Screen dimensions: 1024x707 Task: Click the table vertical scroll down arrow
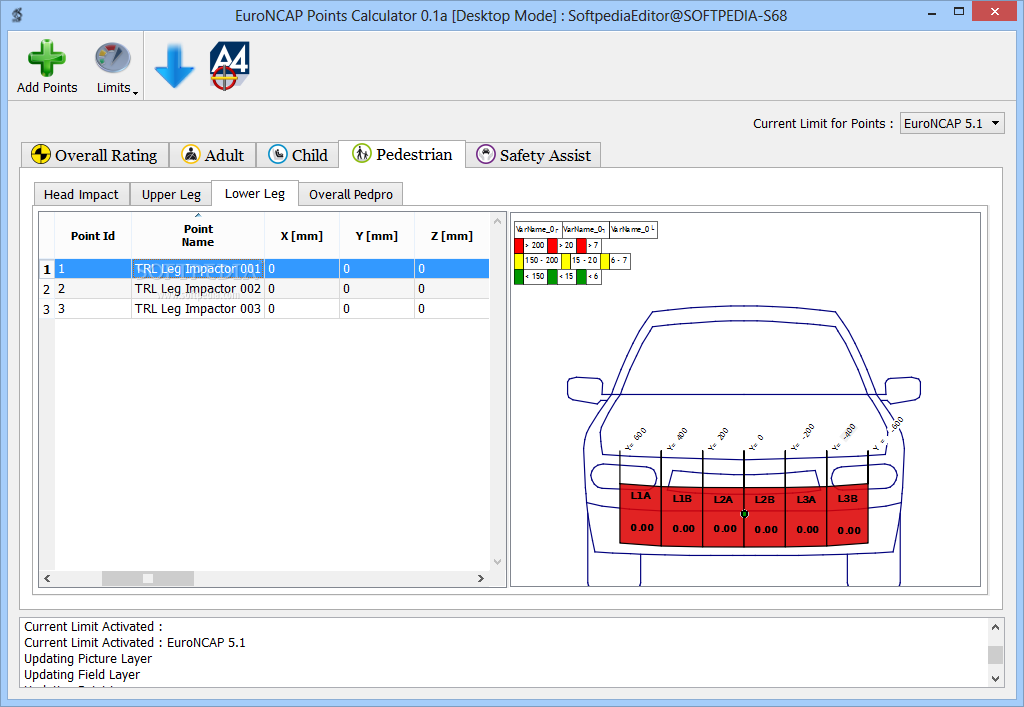(498, 561)
